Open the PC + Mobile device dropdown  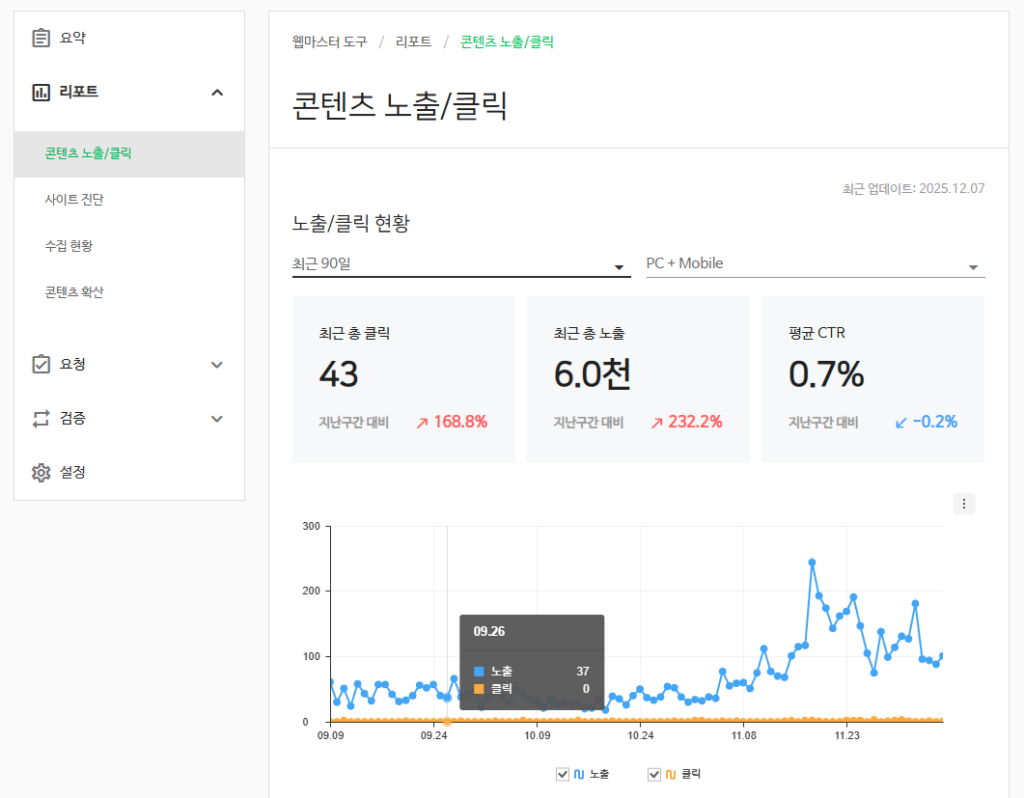815,265
